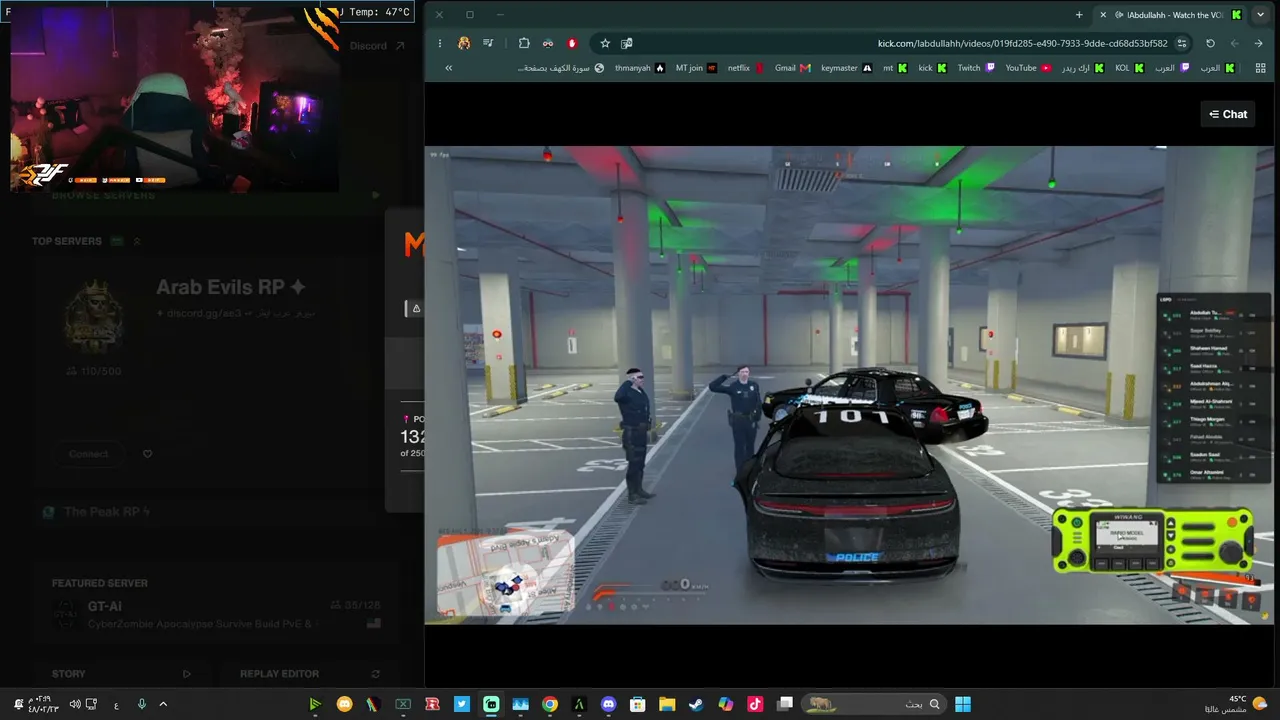The height and width of the screenshot is (720, 1280).
Task: Open a new Chrome tab
Action: [1079, 14]
